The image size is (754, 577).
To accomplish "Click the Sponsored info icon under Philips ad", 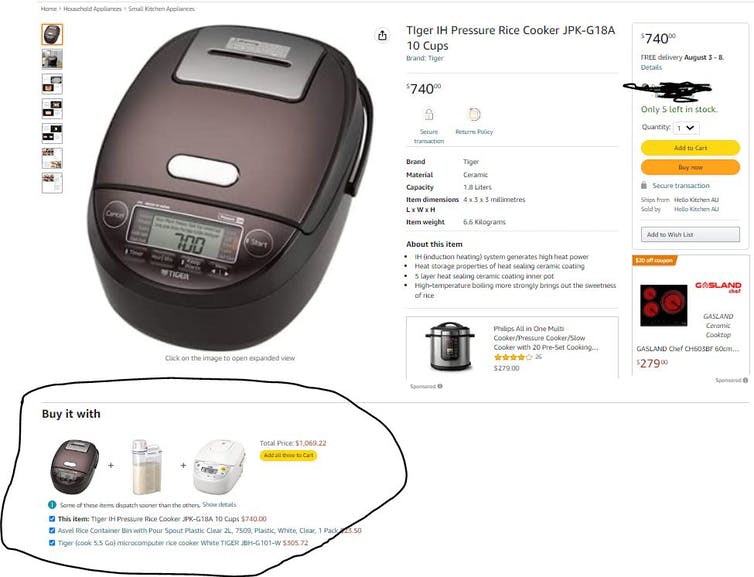I will (440, 386).
